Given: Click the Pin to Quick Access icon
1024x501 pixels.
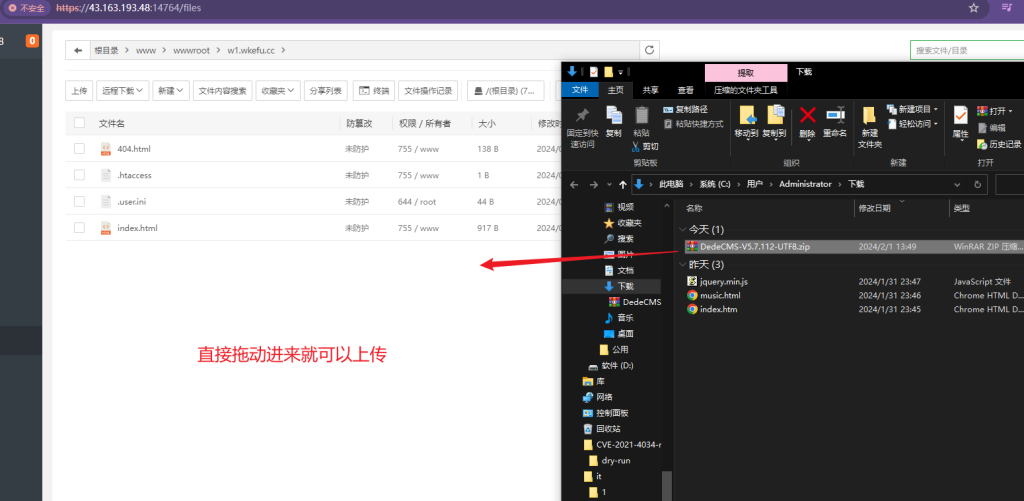Looking at the screenshot, I should [x=580, y=116].
